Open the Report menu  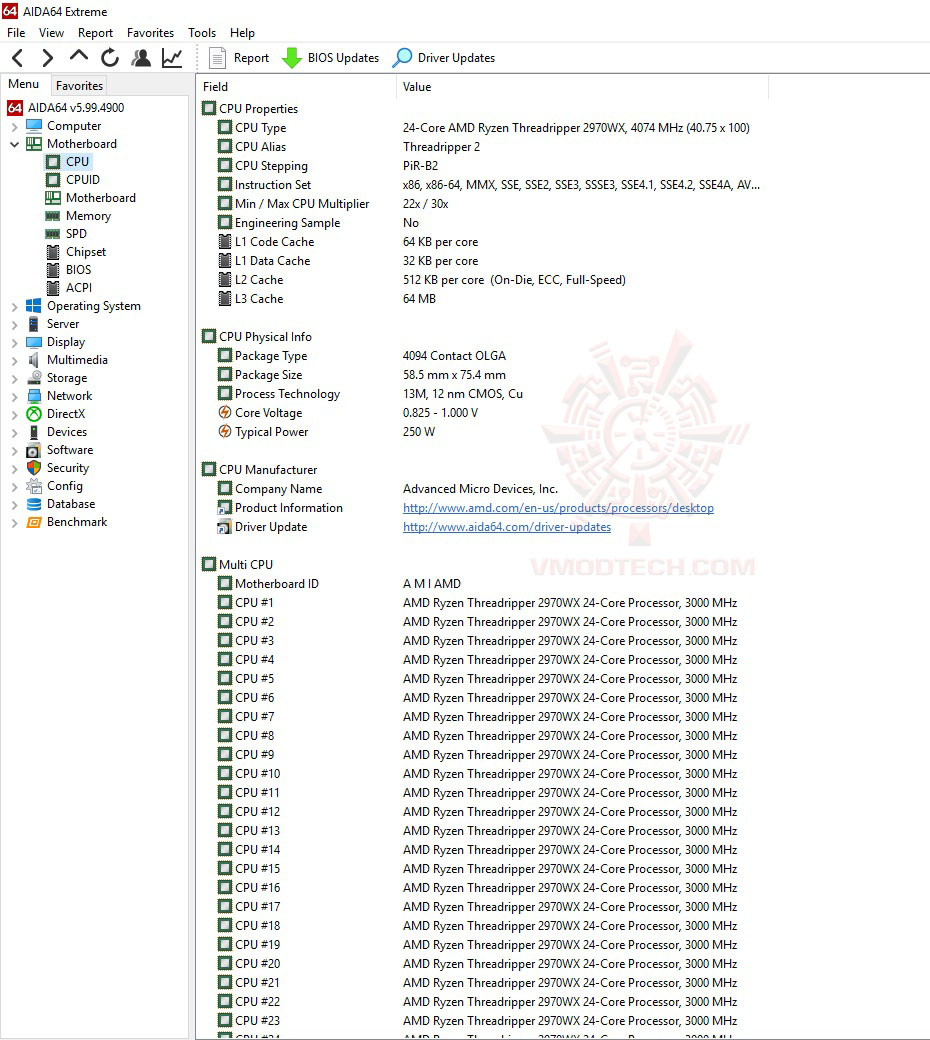click(x=96, y=32)
